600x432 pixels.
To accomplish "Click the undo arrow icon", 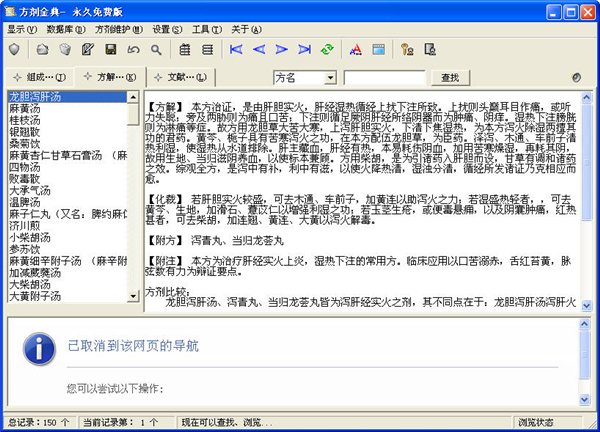I will point(134,49).
